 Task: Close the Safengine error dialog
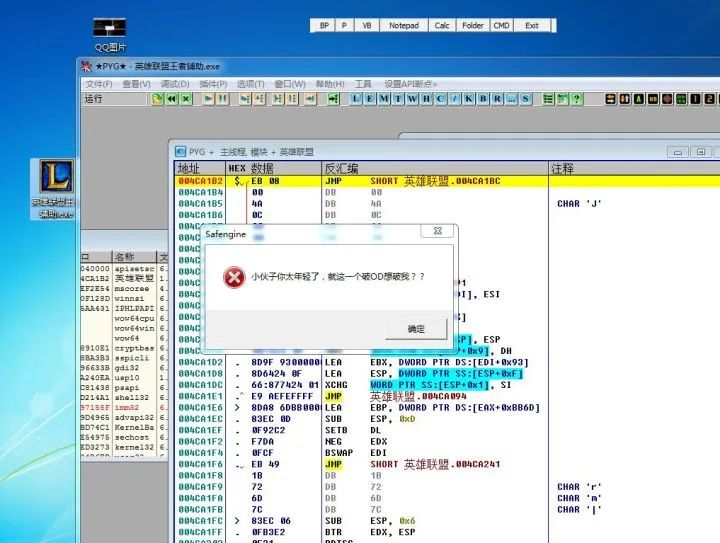coord(438,231)
